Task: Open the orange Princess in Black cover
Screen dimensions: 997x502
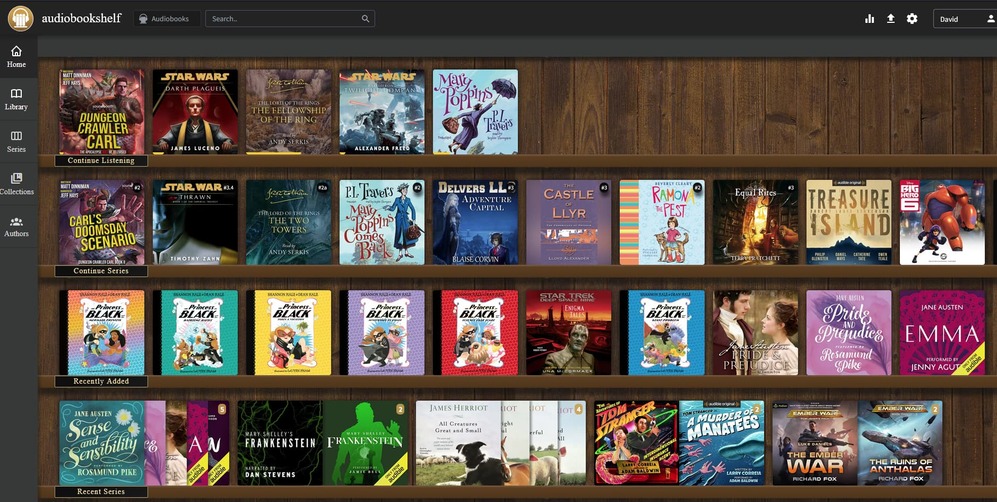Action: point(102,333)
